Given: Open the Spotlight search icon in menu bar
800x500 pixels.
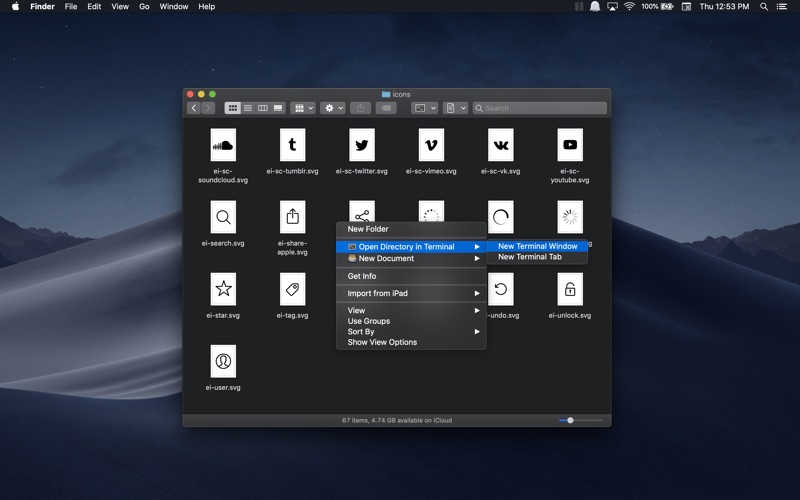Looking at the screenshot, I should (764, 7).
